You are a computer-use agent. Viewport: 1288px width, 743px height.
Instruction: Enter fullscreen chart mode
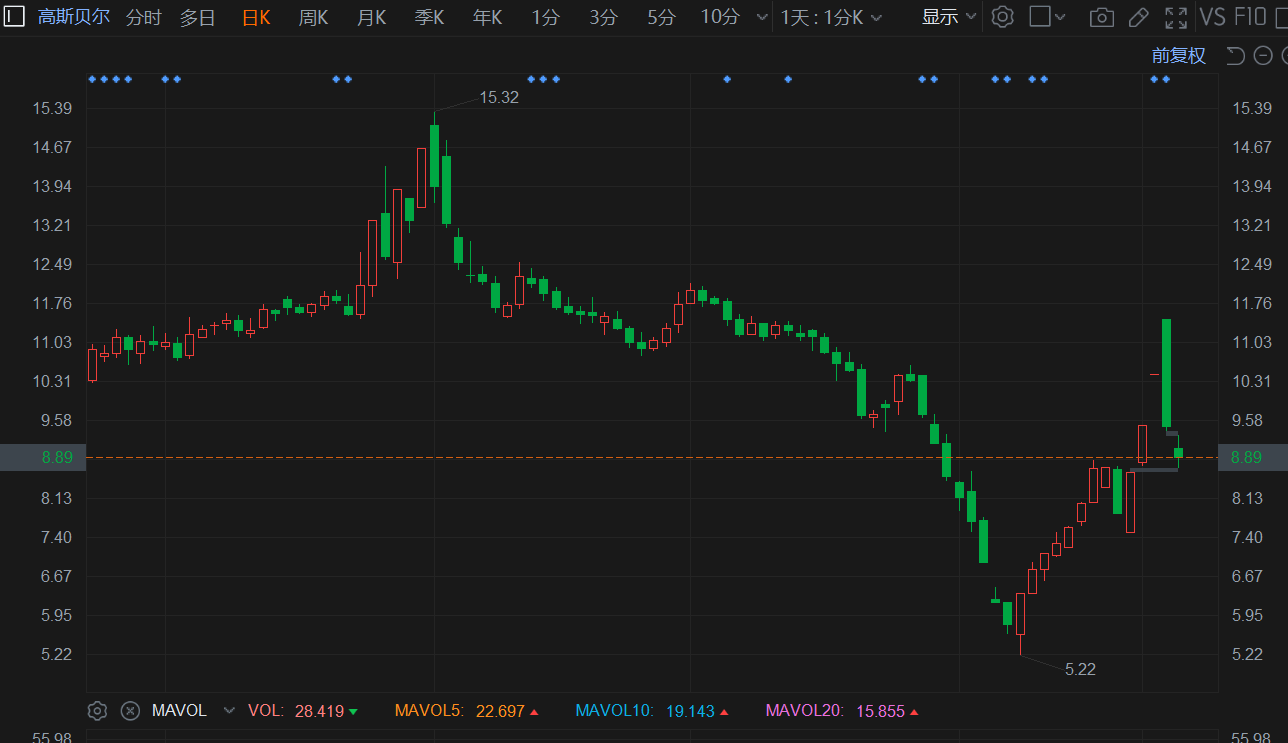coord(1176,17)
